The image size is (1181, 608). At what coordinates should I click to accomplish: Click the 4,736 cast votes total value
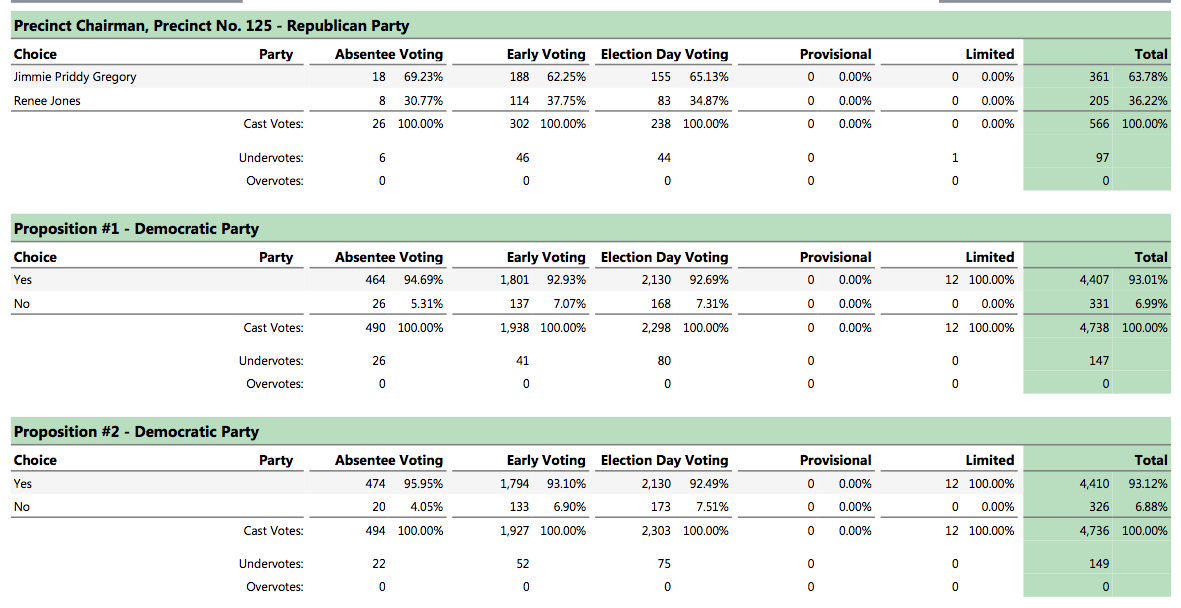(x=1093, y=531)
